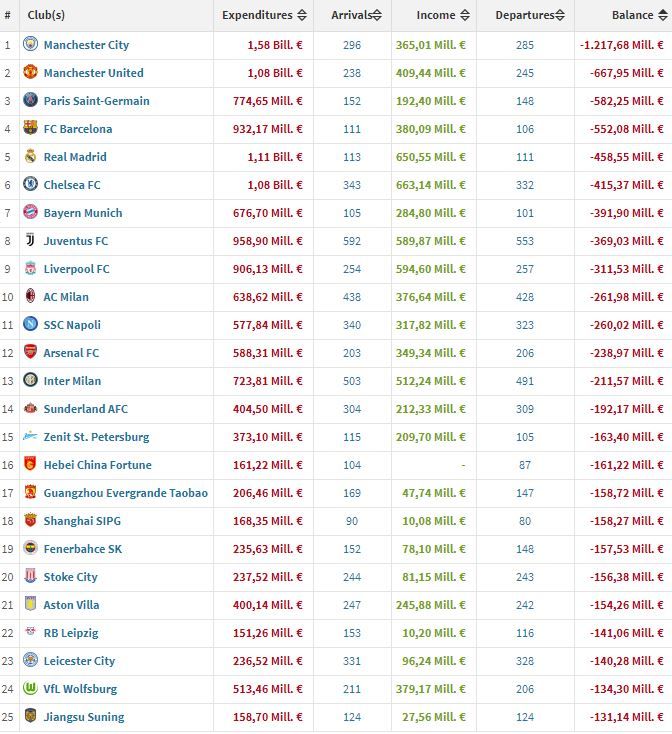Click the Bayern Munich crest icon
This screenshot has height=734, width=672.
(x=30, y=213)
